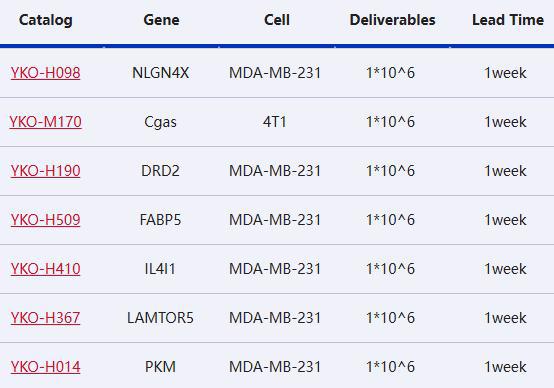Viewport: 554px width, 388px height.
Task: Select the PKM gene cell
Action: click(x=160, y=367)
